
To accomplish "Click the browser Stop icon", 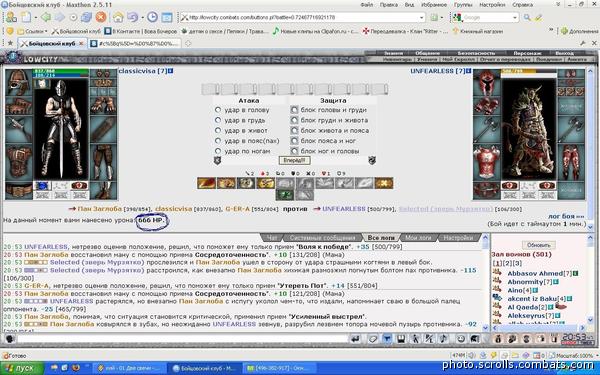I will click(101, 17).
